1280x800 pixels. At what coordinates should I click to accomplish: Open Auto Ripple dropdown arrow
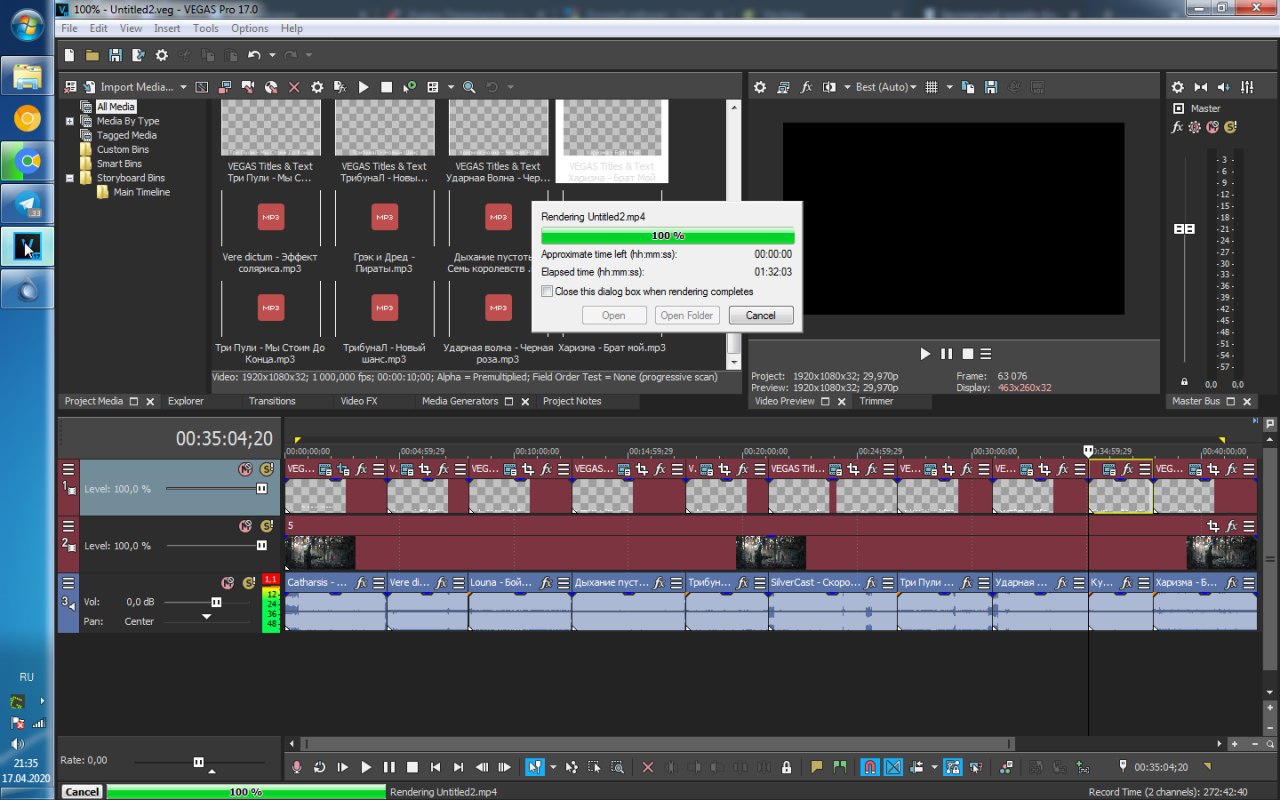pos(934,767)
